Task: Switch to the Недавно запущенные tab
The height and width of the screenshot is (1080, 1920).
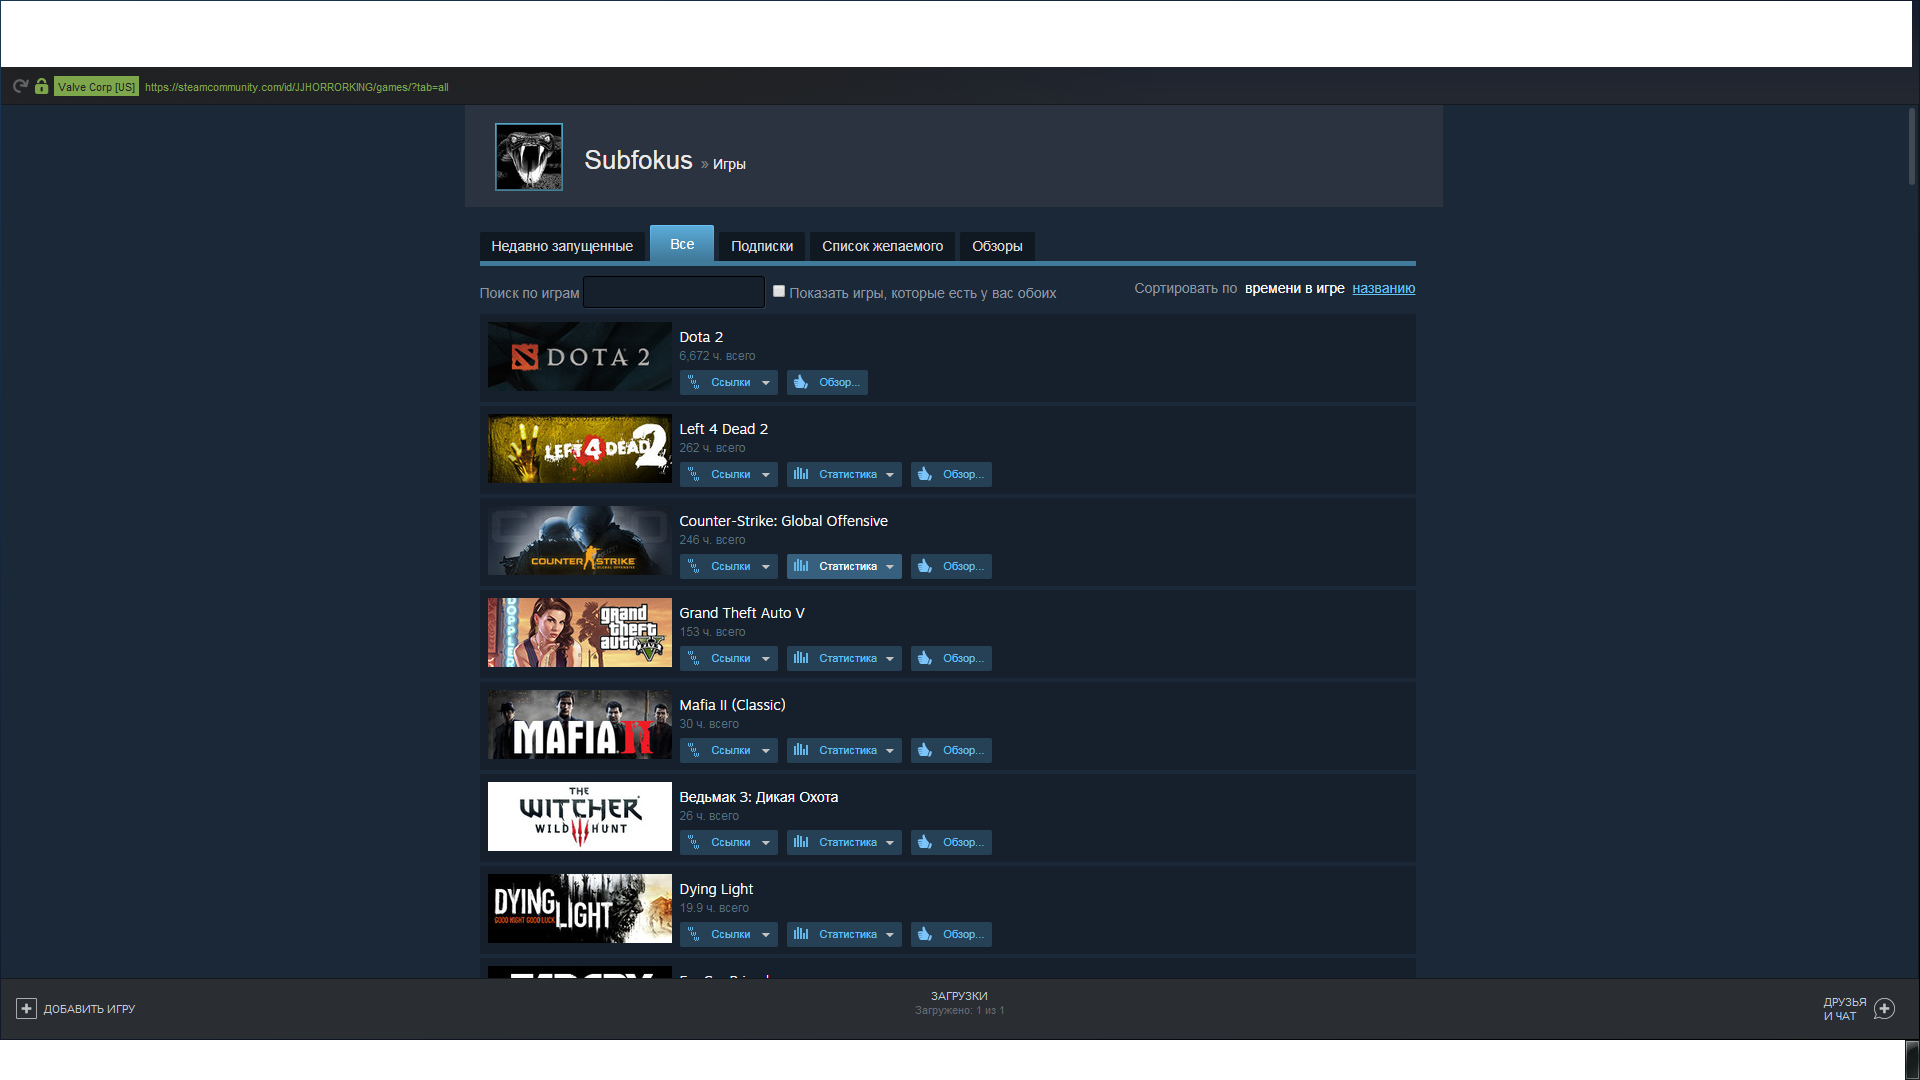Action: point(562,246)
